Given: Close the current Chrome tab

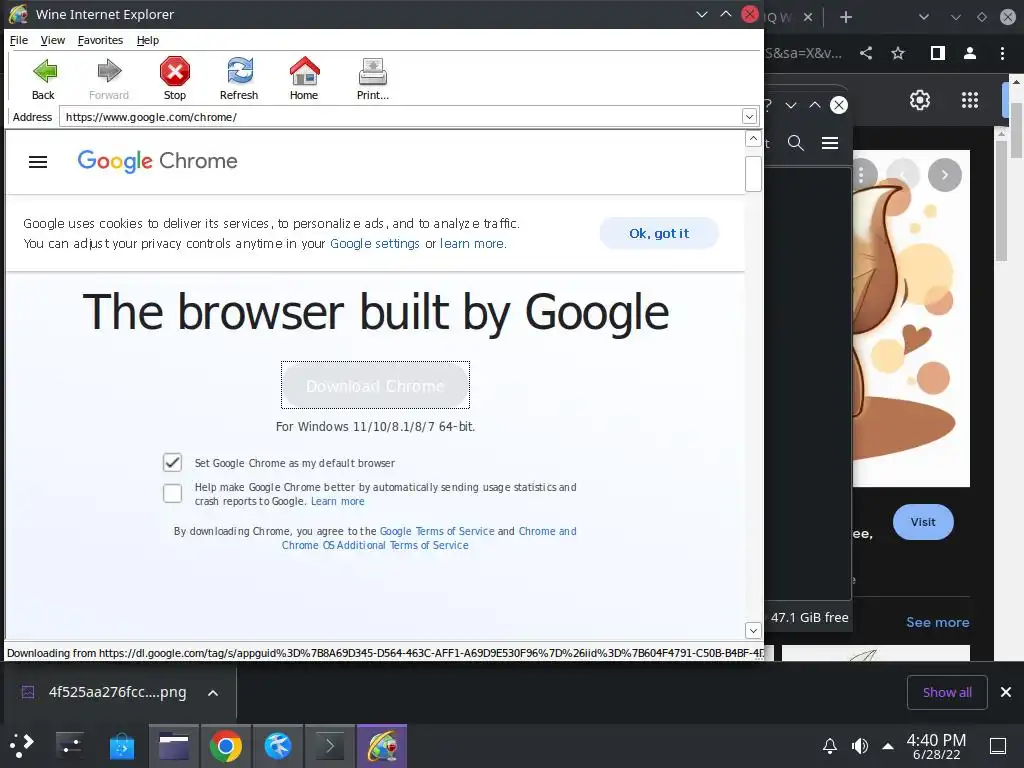Looking at the screenshot, I should (x=808, y=17).
